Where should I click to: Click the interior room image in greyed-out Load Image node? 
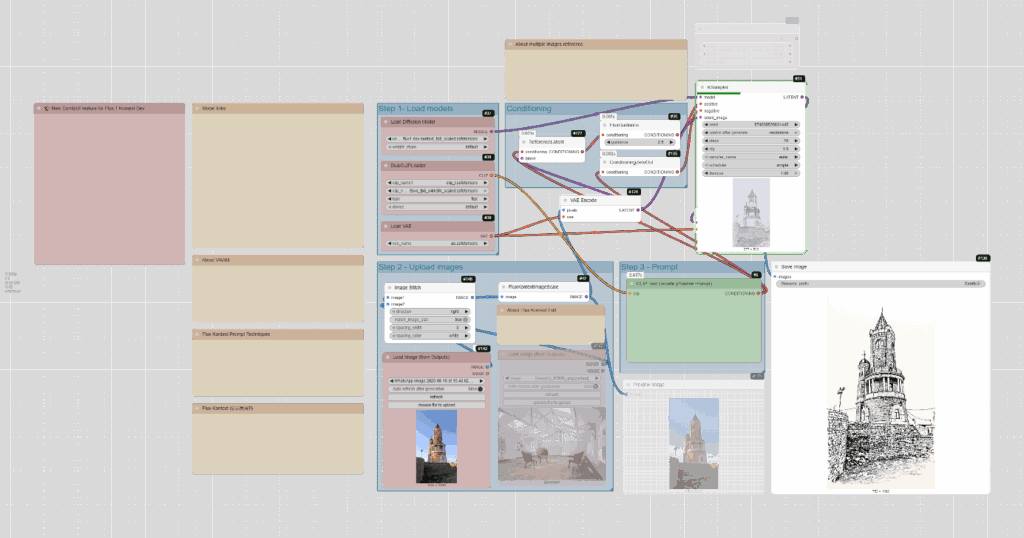point(552,444)
